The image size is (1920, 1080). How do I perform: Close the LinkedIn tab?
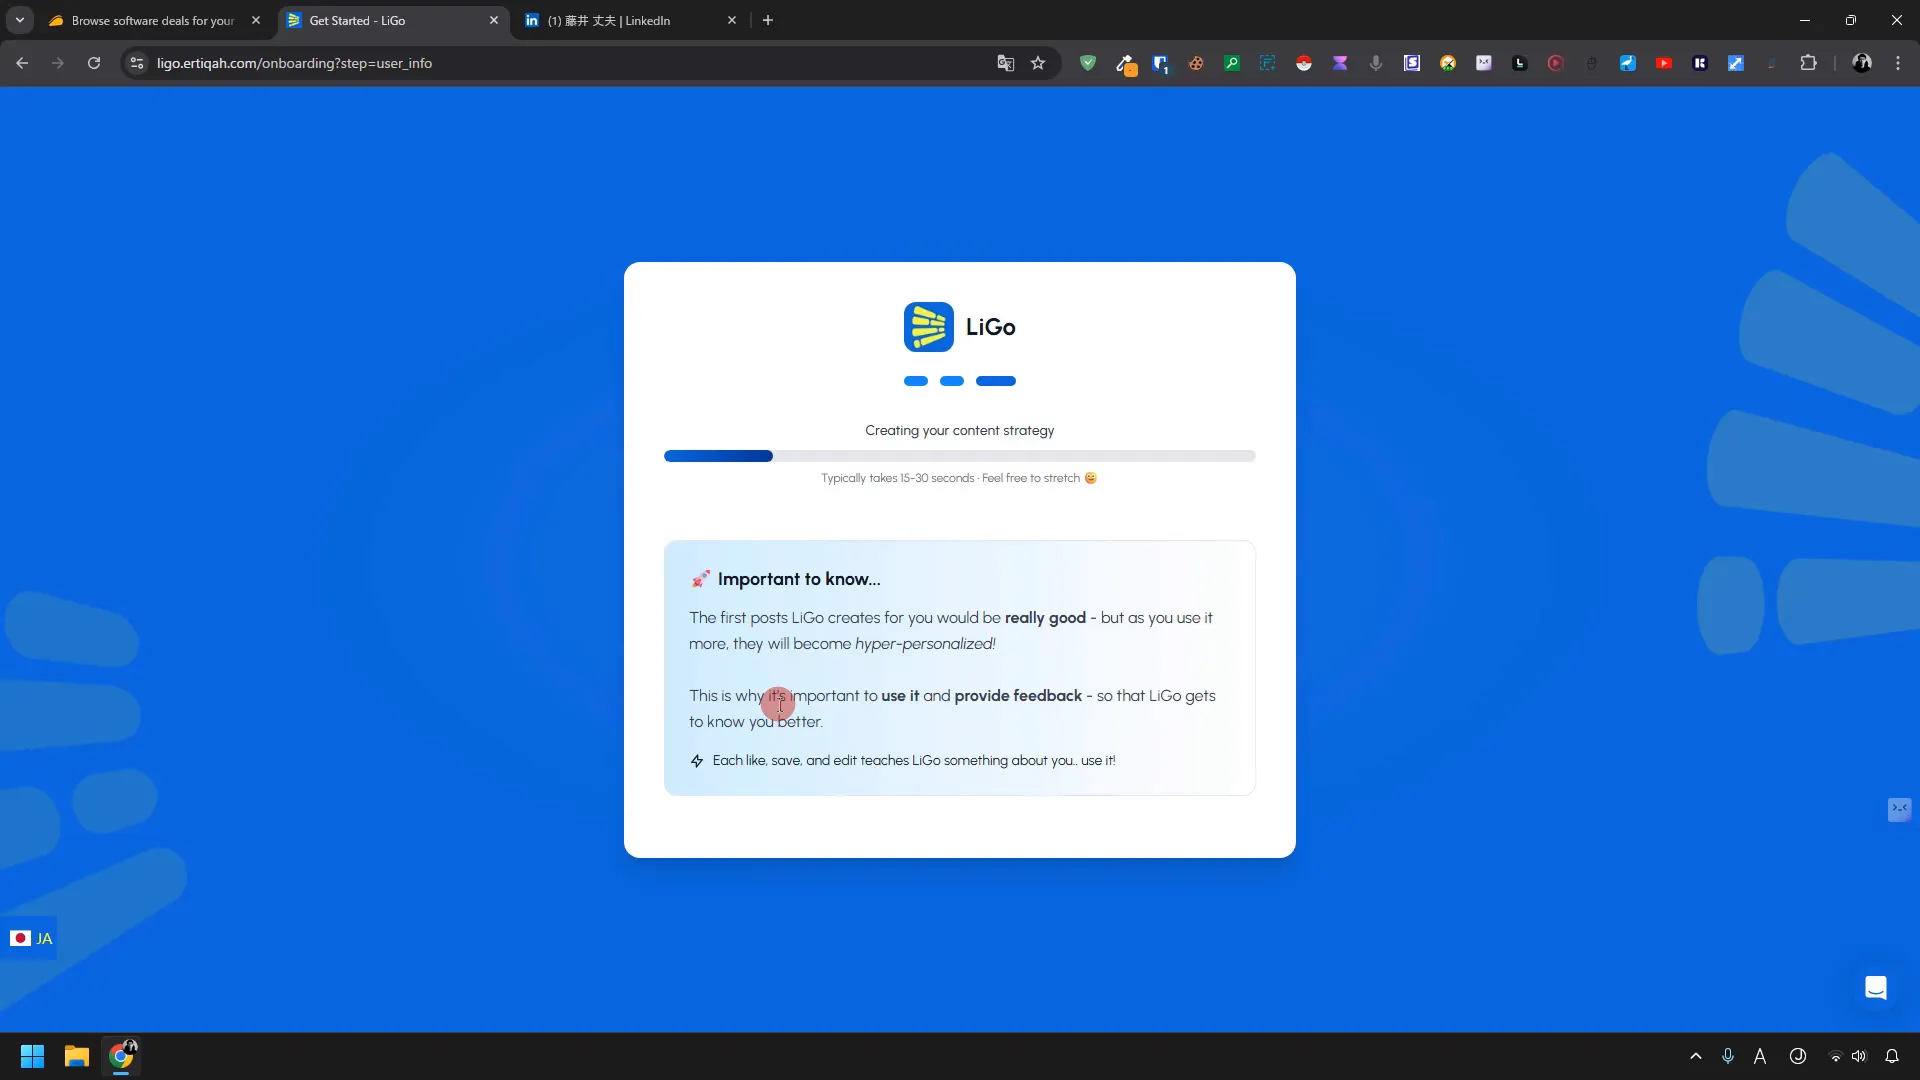click(732, 20)
